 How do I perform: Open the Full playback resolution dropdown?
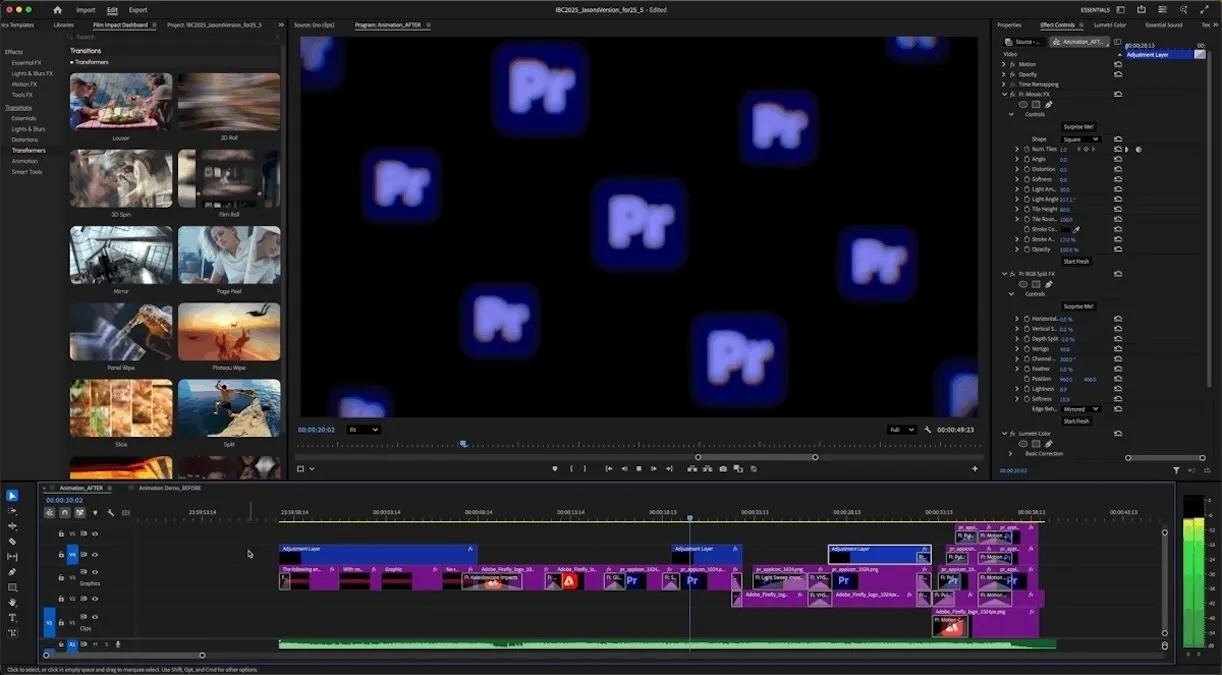point(901,430)
